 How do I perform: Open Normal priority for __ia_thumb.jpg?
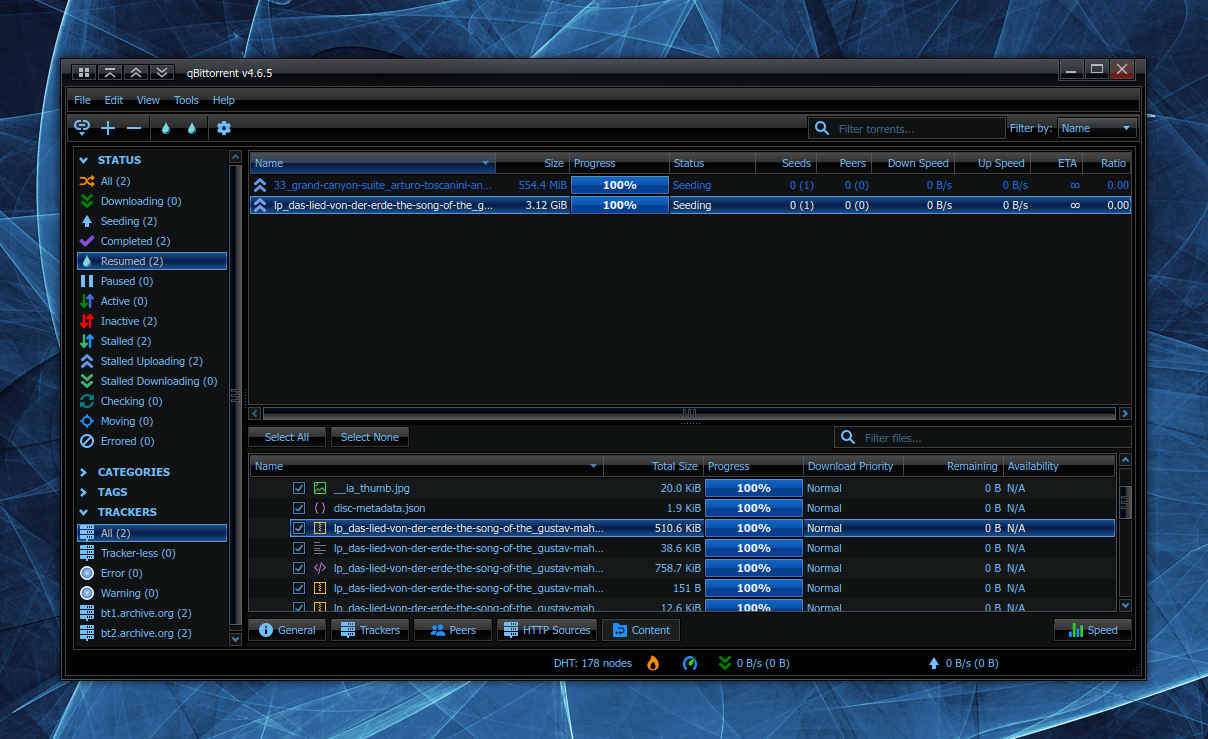854,488
